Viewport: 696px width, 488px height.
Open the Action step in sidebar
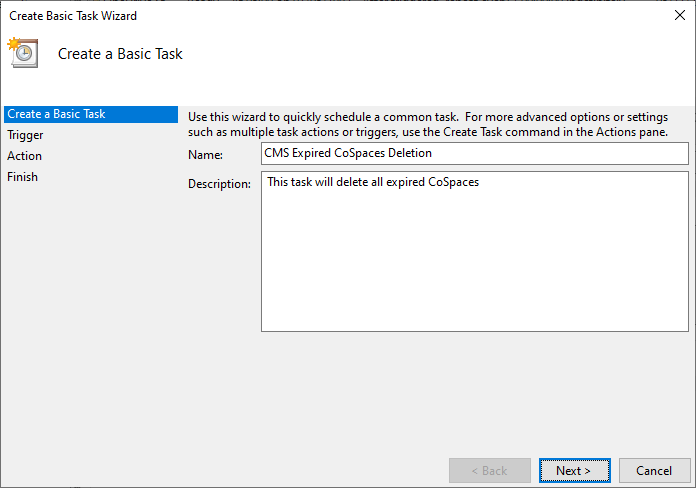pos(24,156)
